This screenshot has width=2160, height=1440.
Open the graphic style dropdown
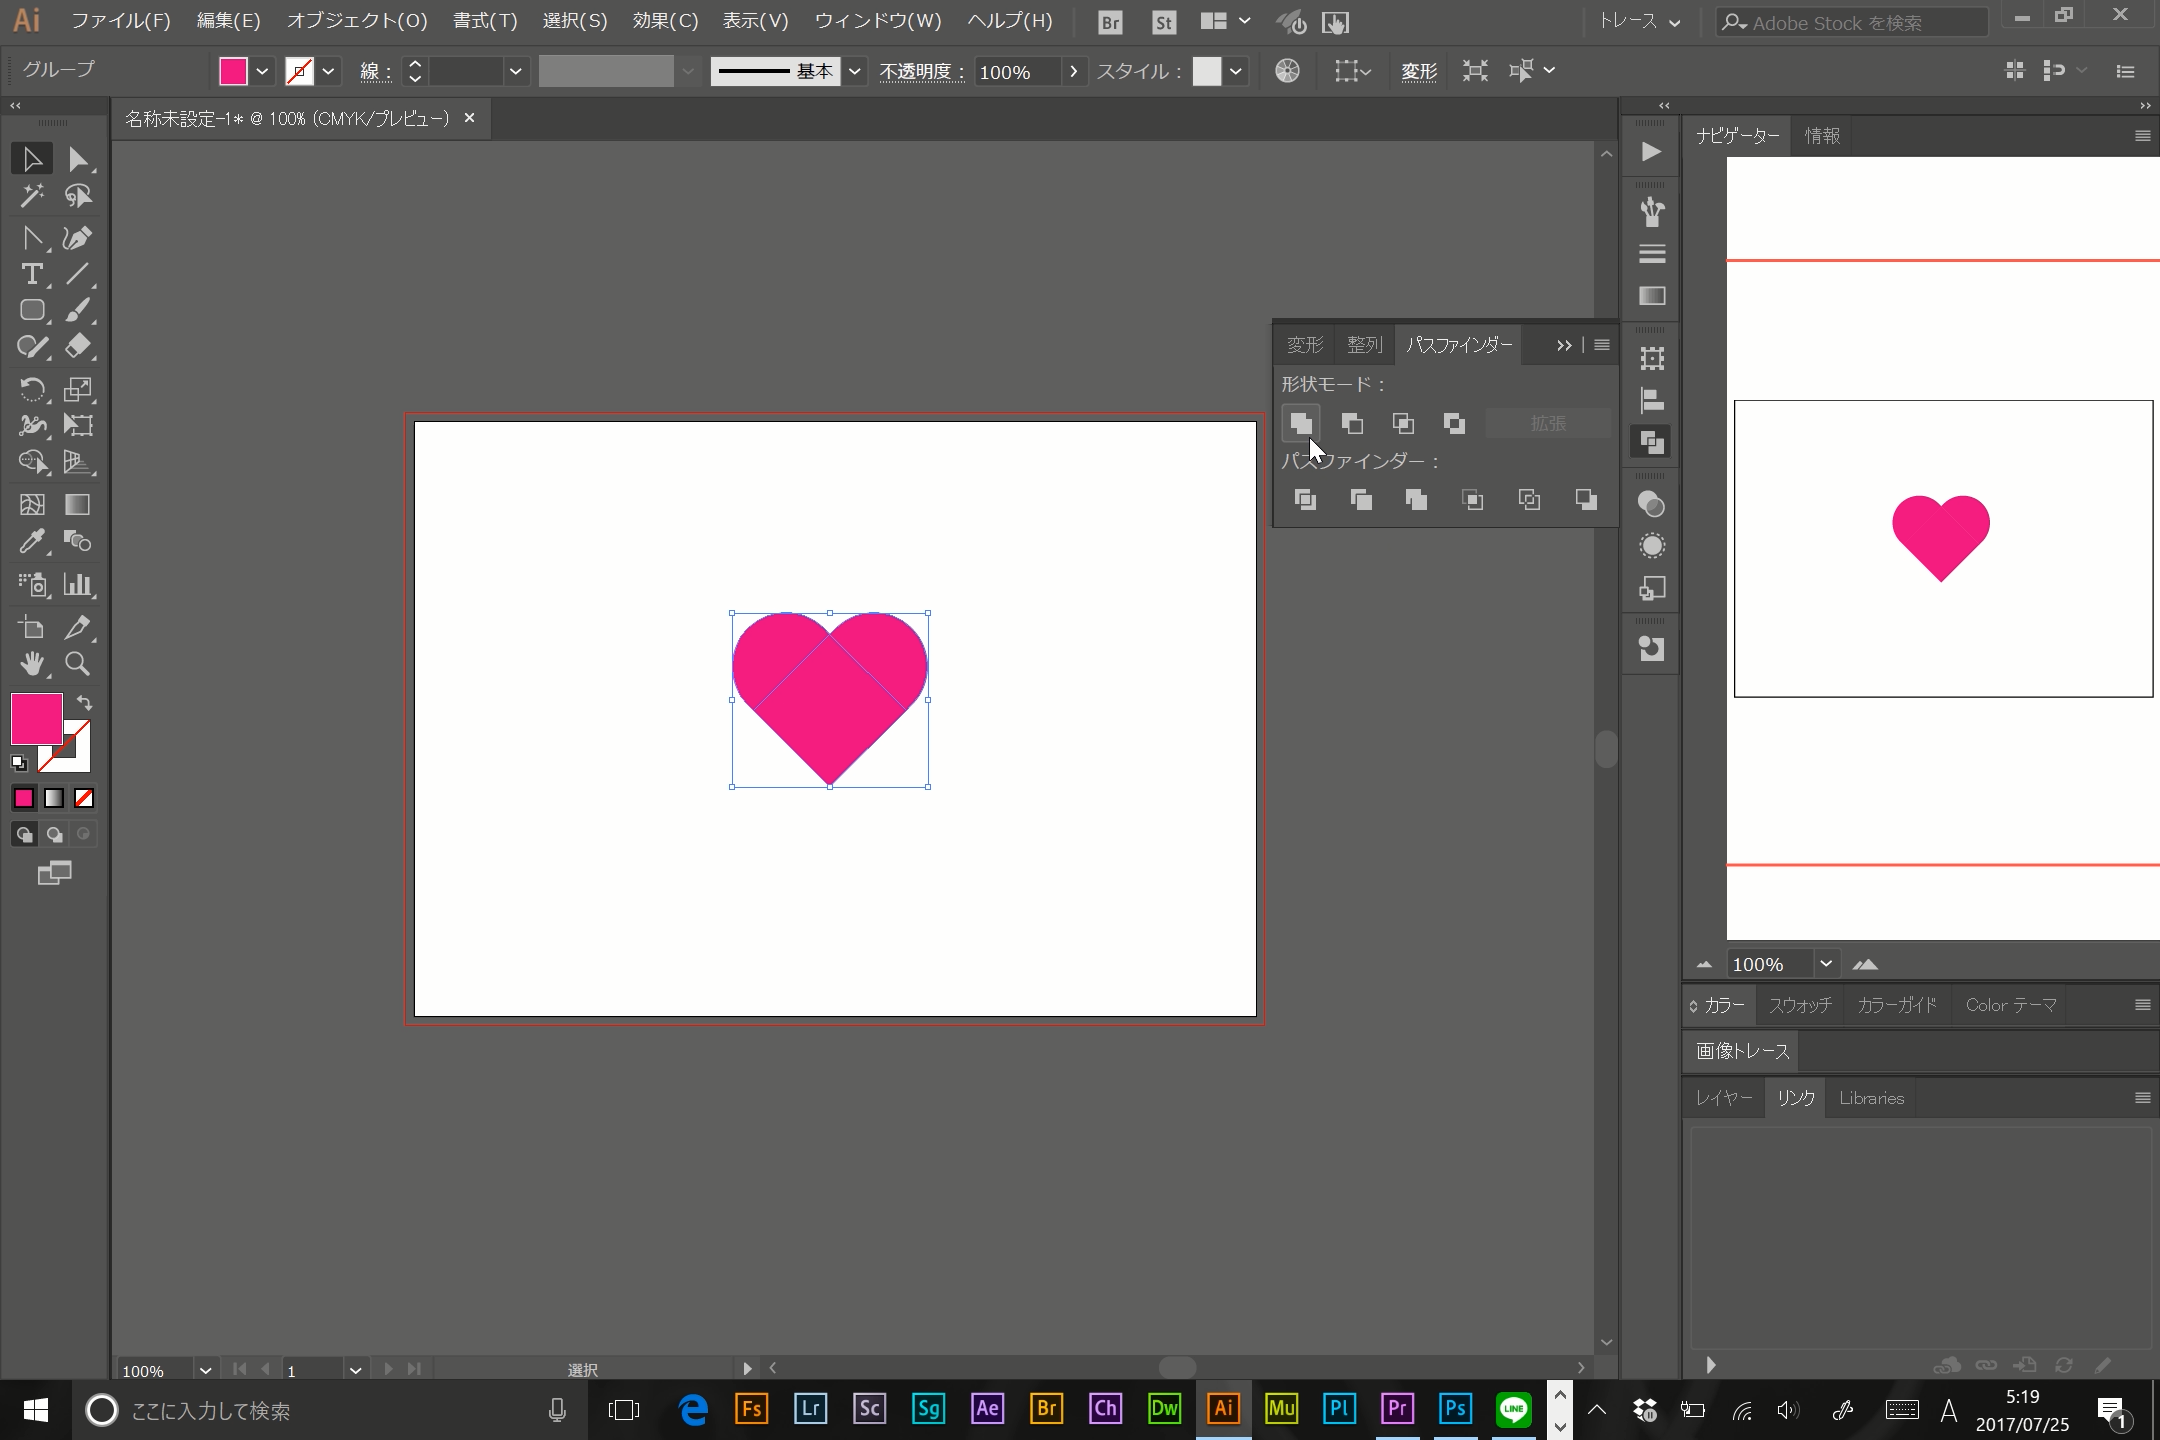point(1236,71)
